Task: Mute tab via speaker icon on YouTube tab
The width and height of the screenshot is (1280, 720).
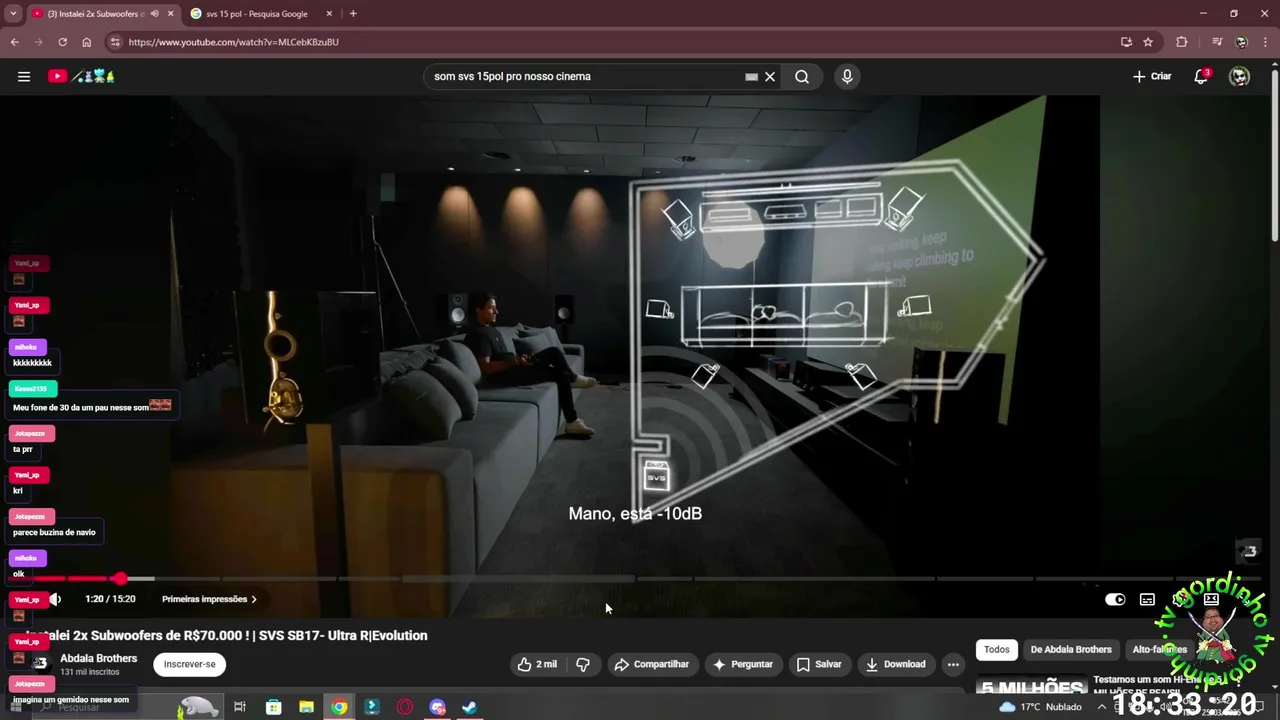Action: click(154, 14)
